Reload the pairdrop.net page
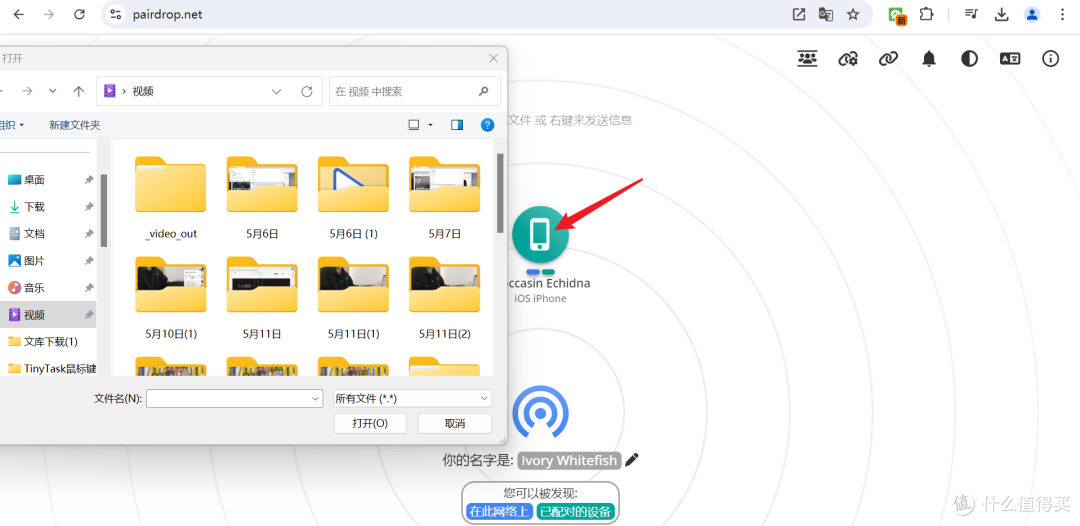Viewport: 1080px width, 526px height. 79,14
